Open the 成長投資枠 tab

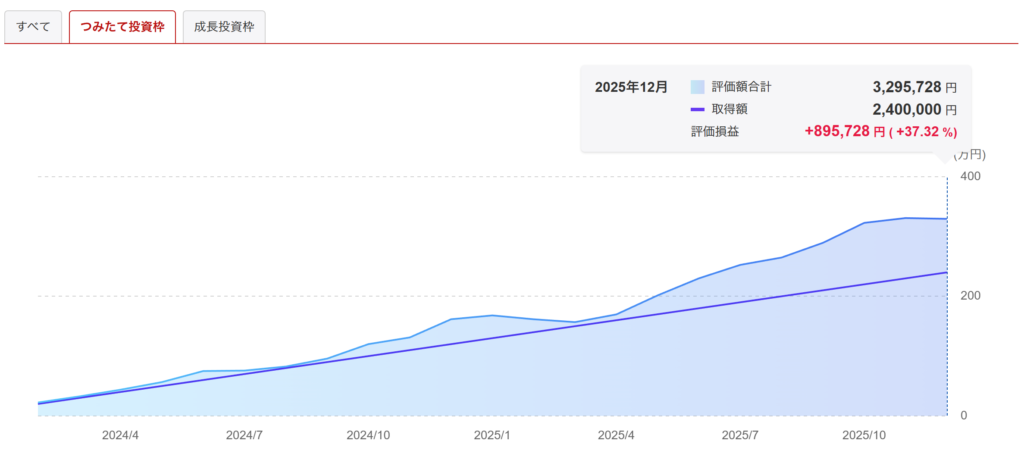click(x=223, y=27)
